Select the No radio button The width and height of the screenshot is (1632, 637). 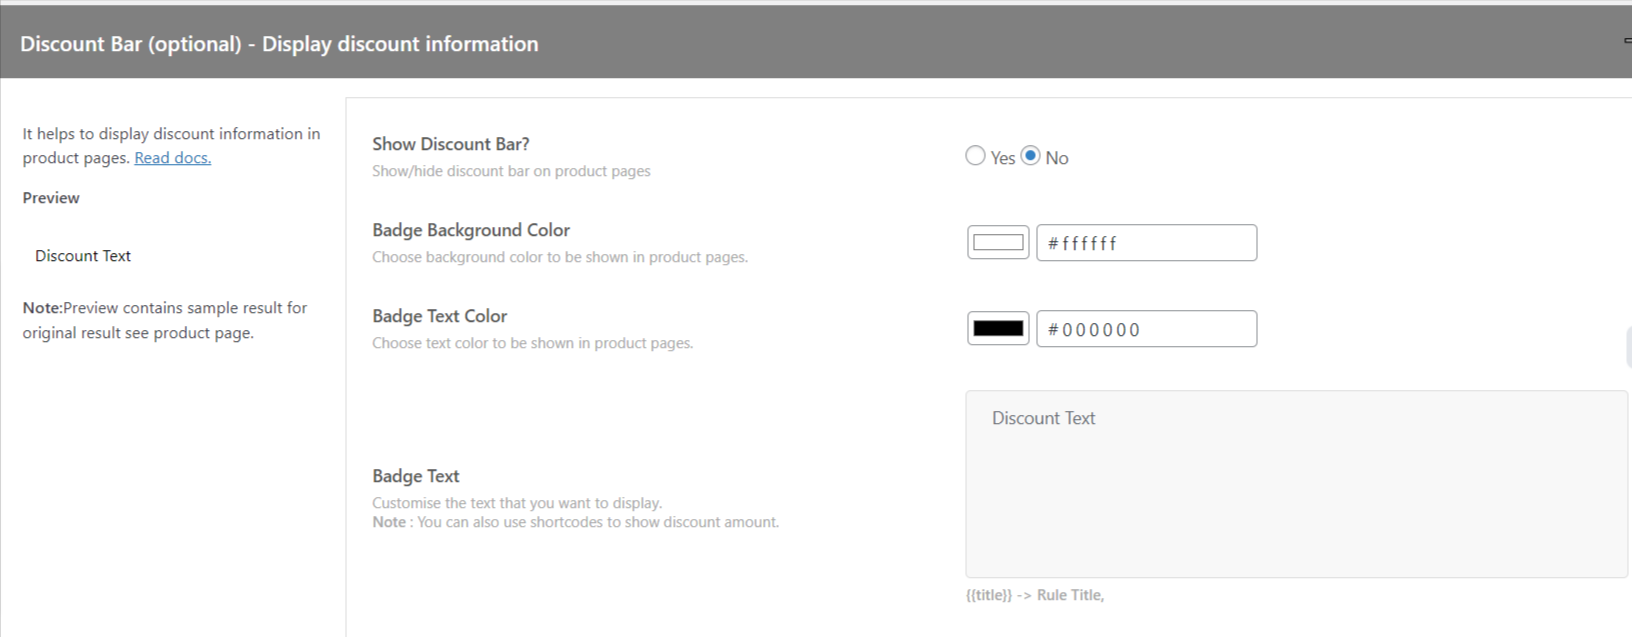1031,156
